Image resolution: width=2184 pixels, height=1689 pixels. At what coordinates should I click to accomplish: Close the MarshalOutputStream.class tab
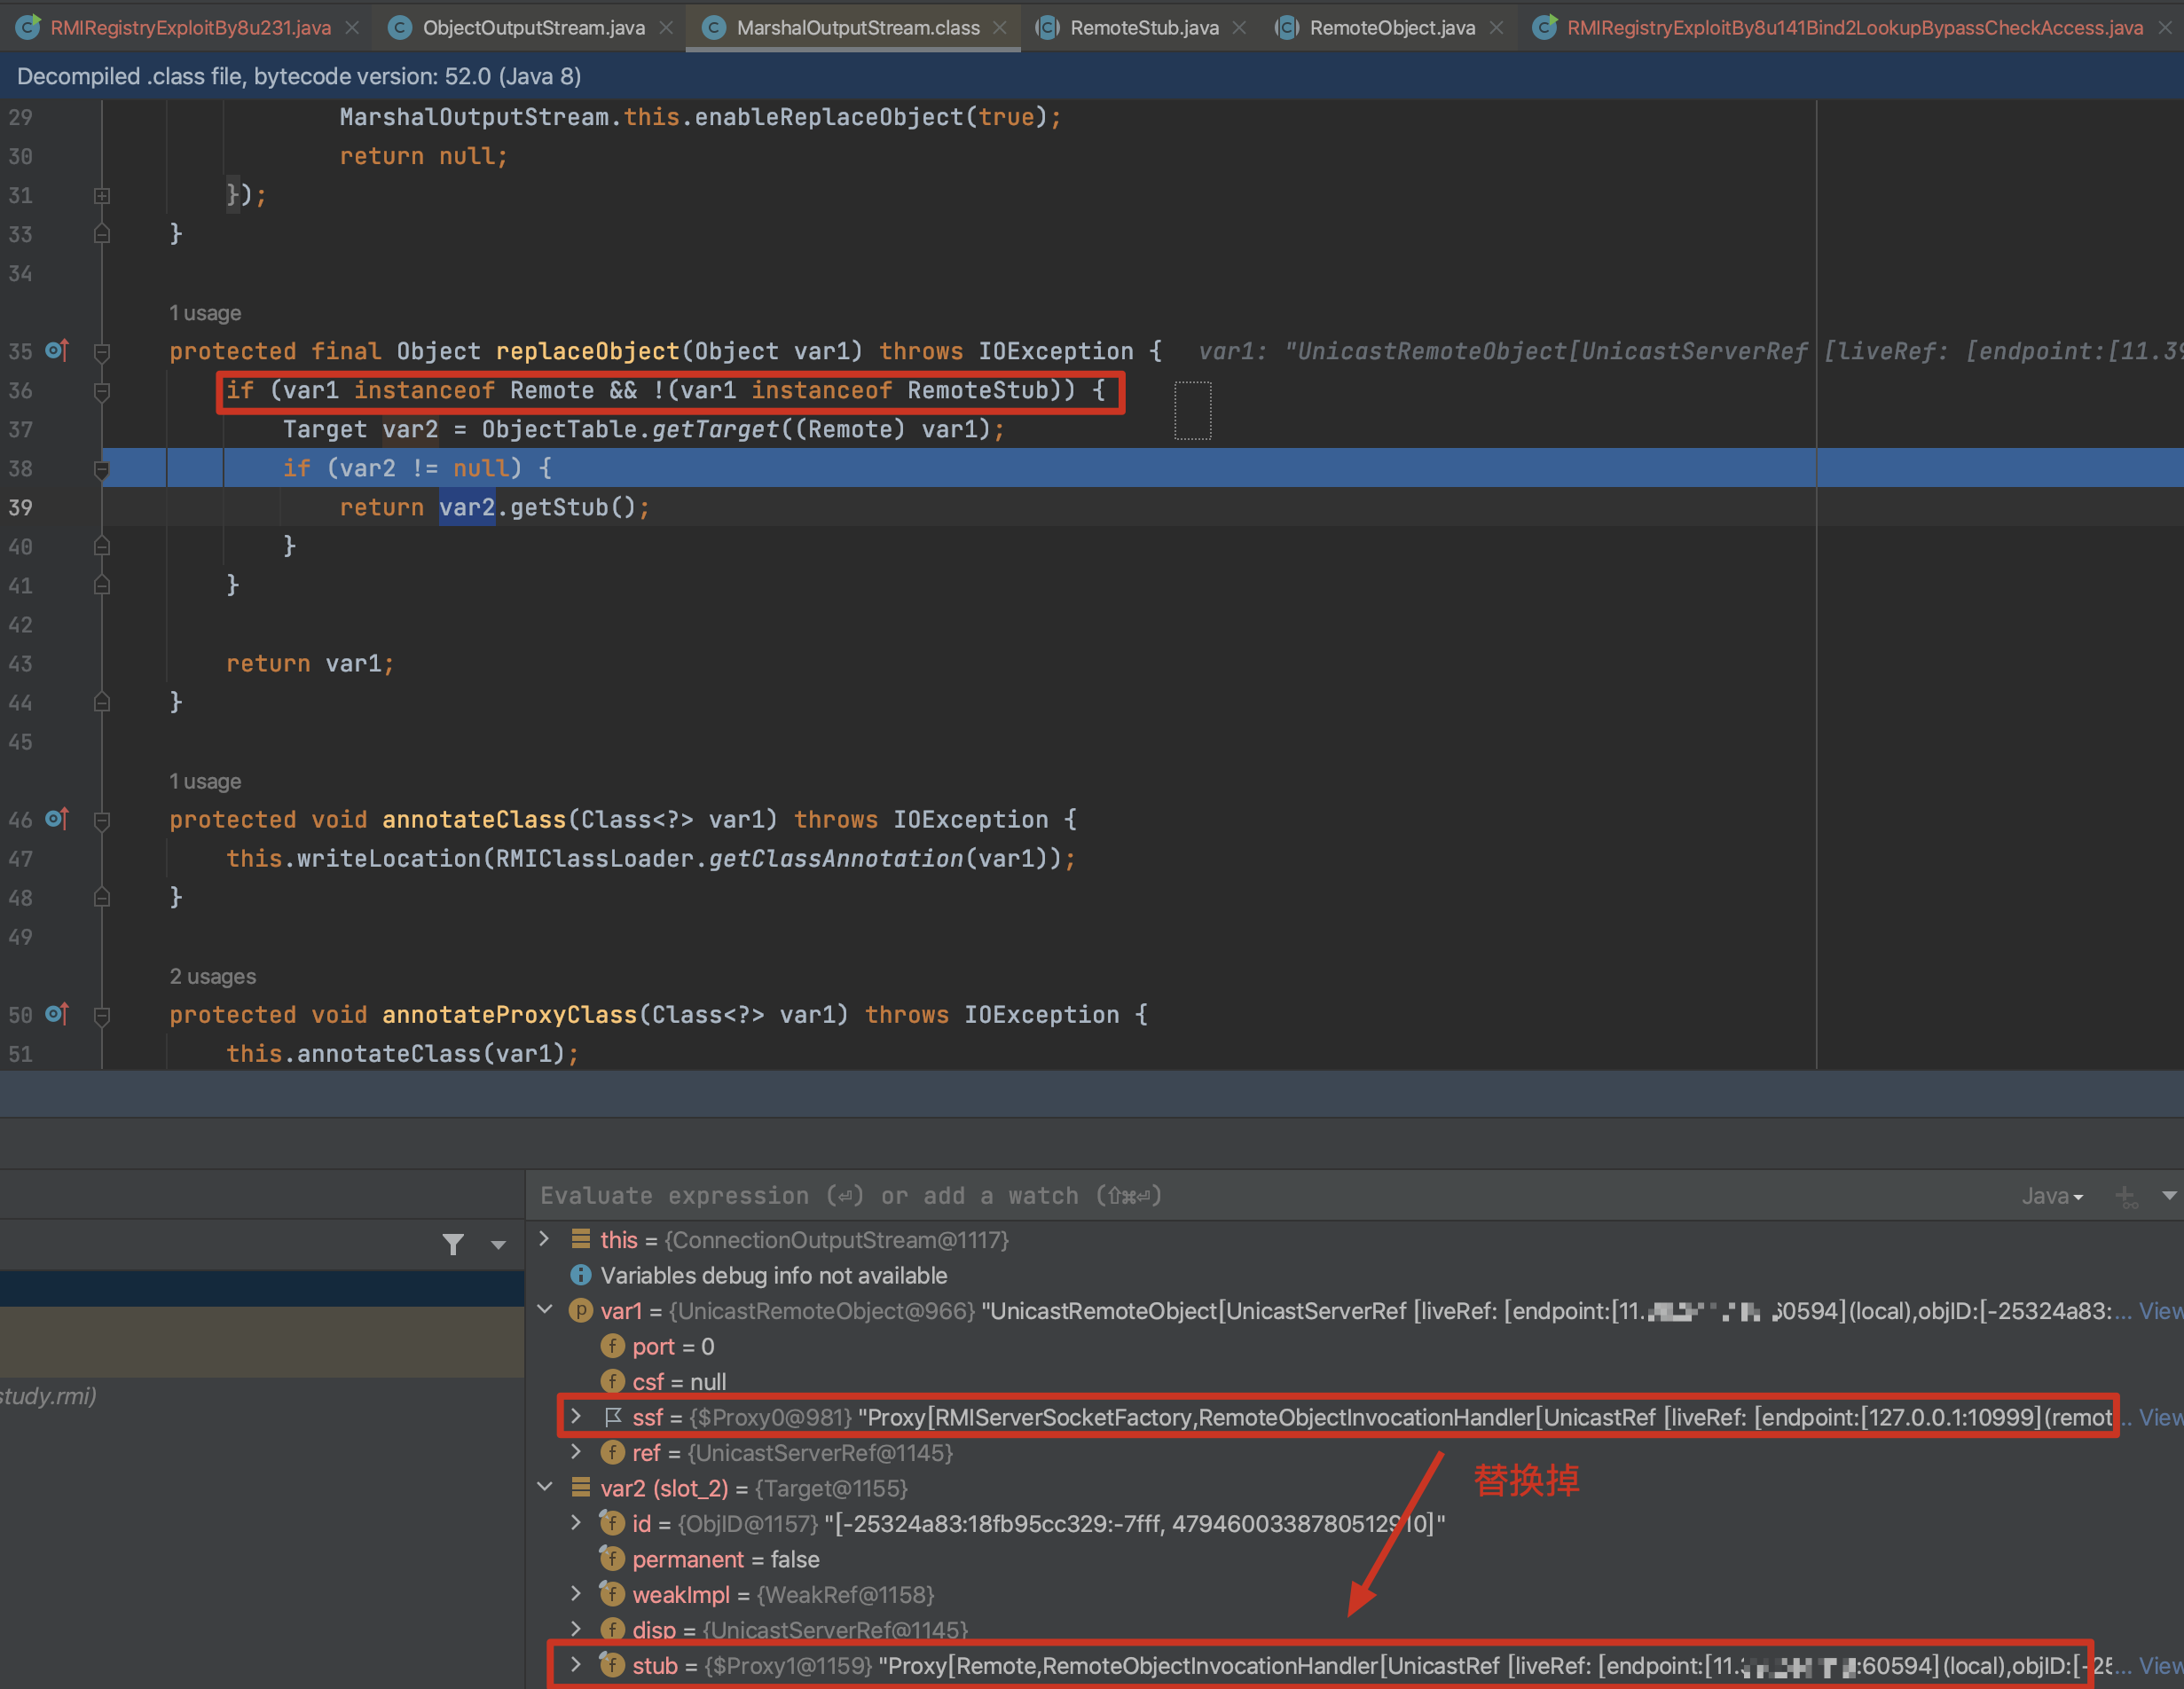(1000, 28)
